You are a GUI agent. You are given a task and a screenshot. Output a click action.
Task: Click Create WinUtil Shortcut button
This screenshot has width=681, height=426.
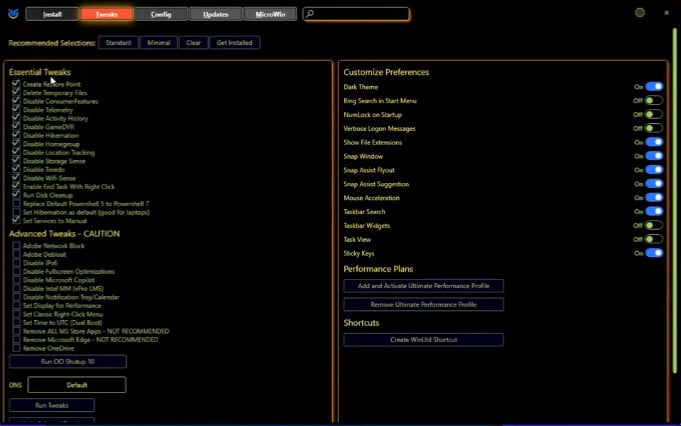(x=423, y=340)
